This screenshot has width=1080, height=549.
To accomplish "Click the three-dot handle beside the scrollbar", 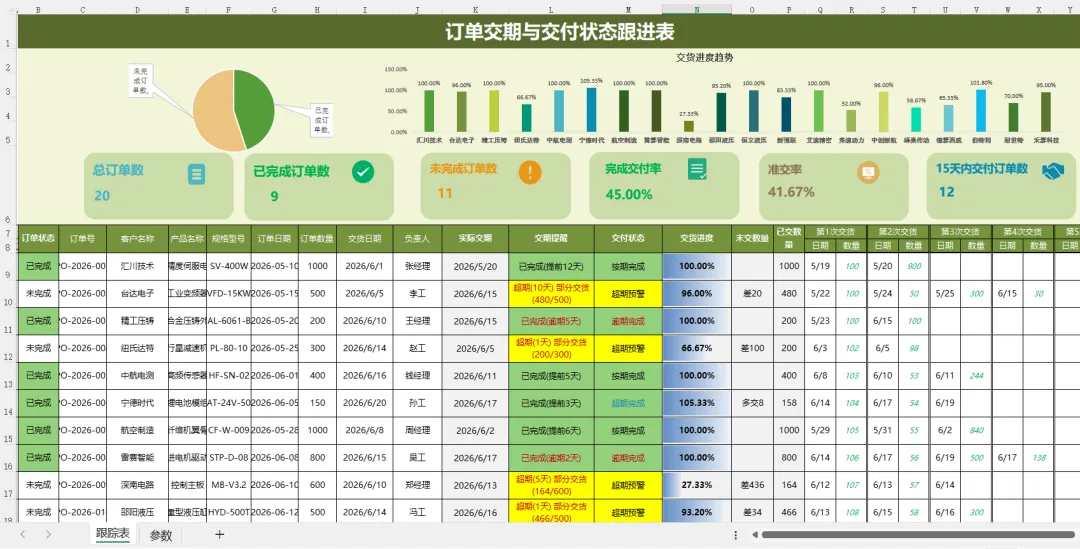I will tap(736, 535).
